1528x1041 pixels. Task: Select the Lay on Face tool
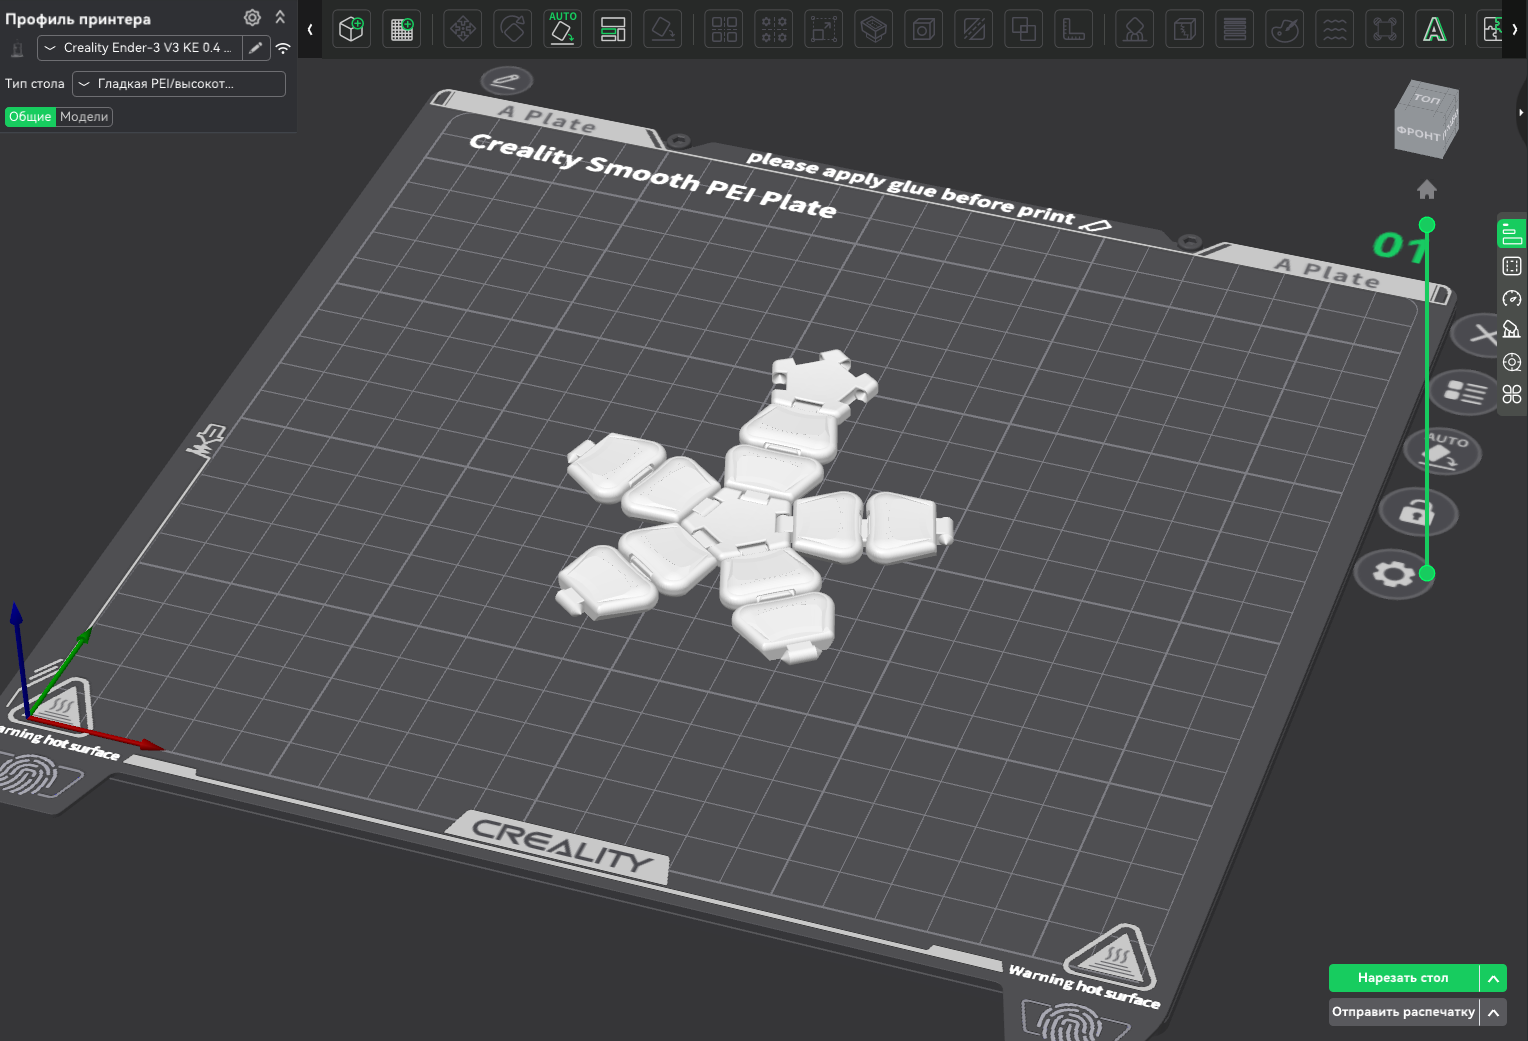point(663,29)
